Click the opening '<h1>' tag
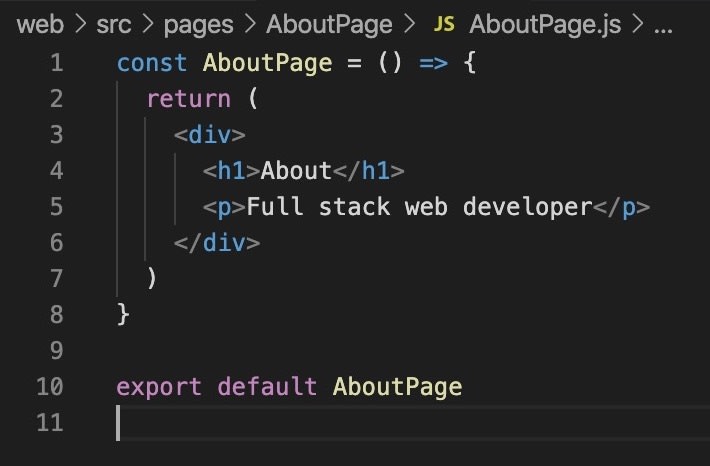 (x=231, y=171)
